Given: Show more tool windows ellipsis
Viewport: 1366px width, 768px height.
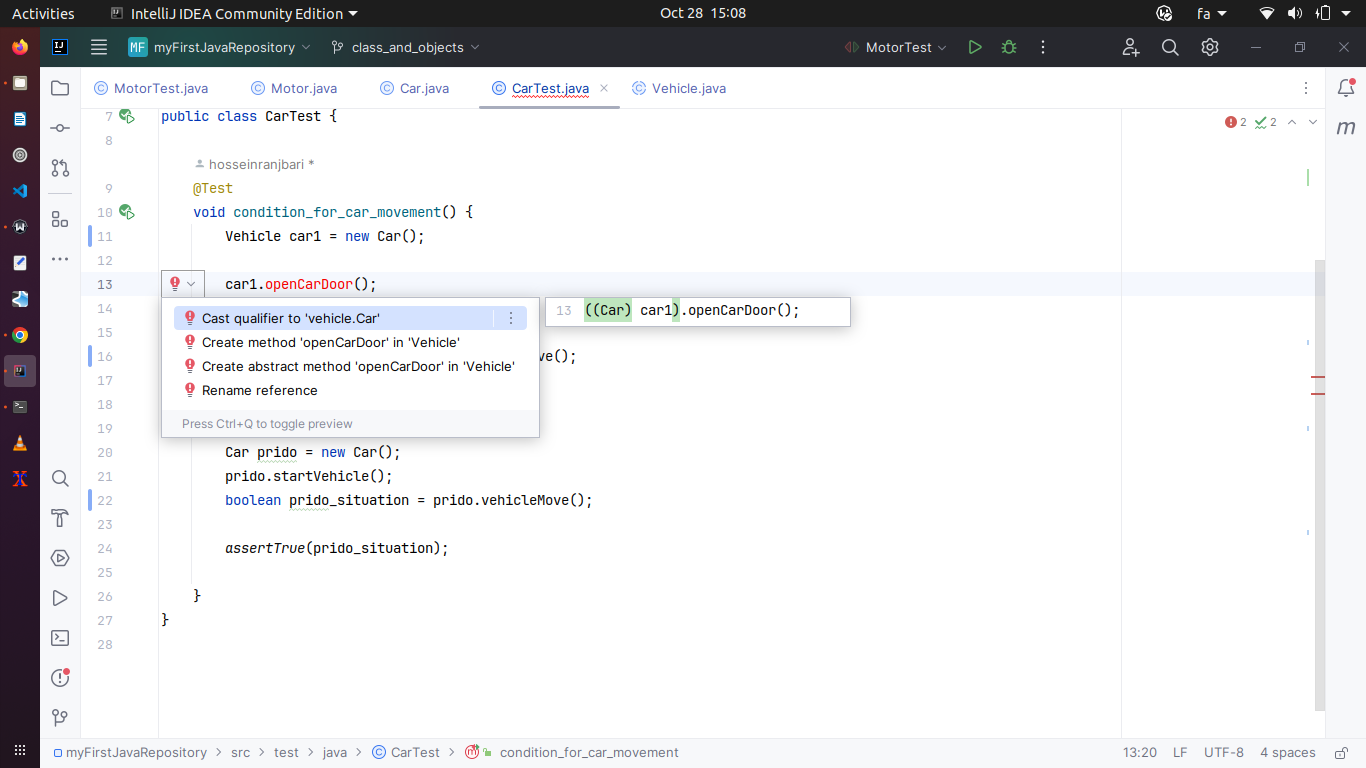Looking at the screenshot, I should [60, 259].
